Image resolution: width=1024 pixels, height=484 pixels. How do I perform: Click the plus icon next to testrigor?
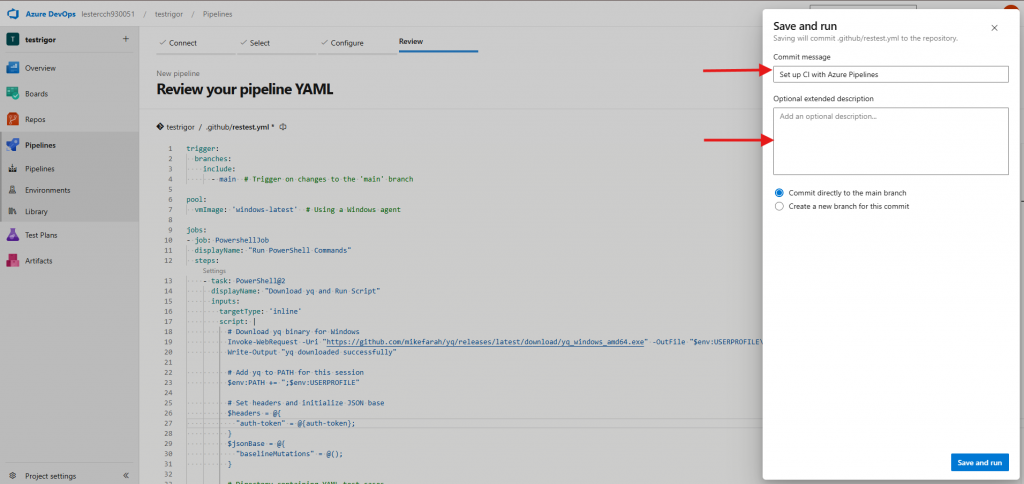click(x=125, y=39)
